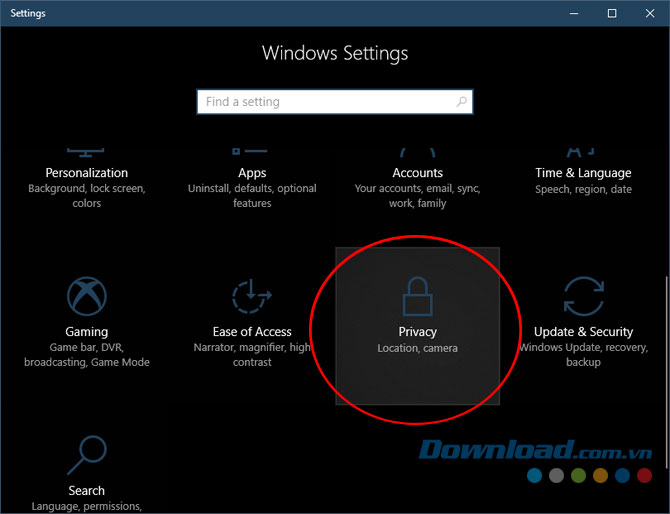Click the Search category label
The width and height of the screenshot is (670, 514).
click(x=87, y=491)
